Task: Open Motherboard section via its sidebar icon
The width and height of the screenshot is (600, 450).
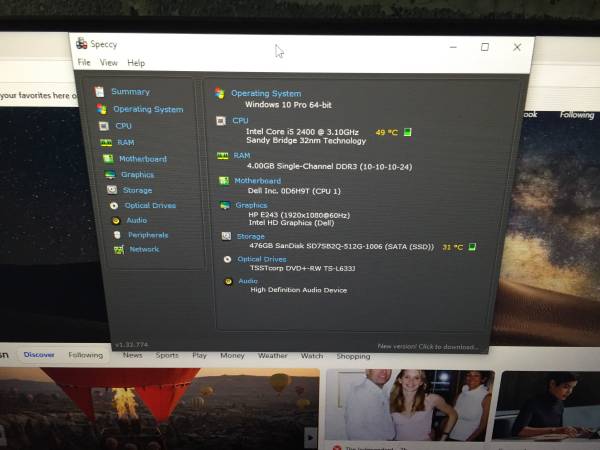Action: [107, 159]
